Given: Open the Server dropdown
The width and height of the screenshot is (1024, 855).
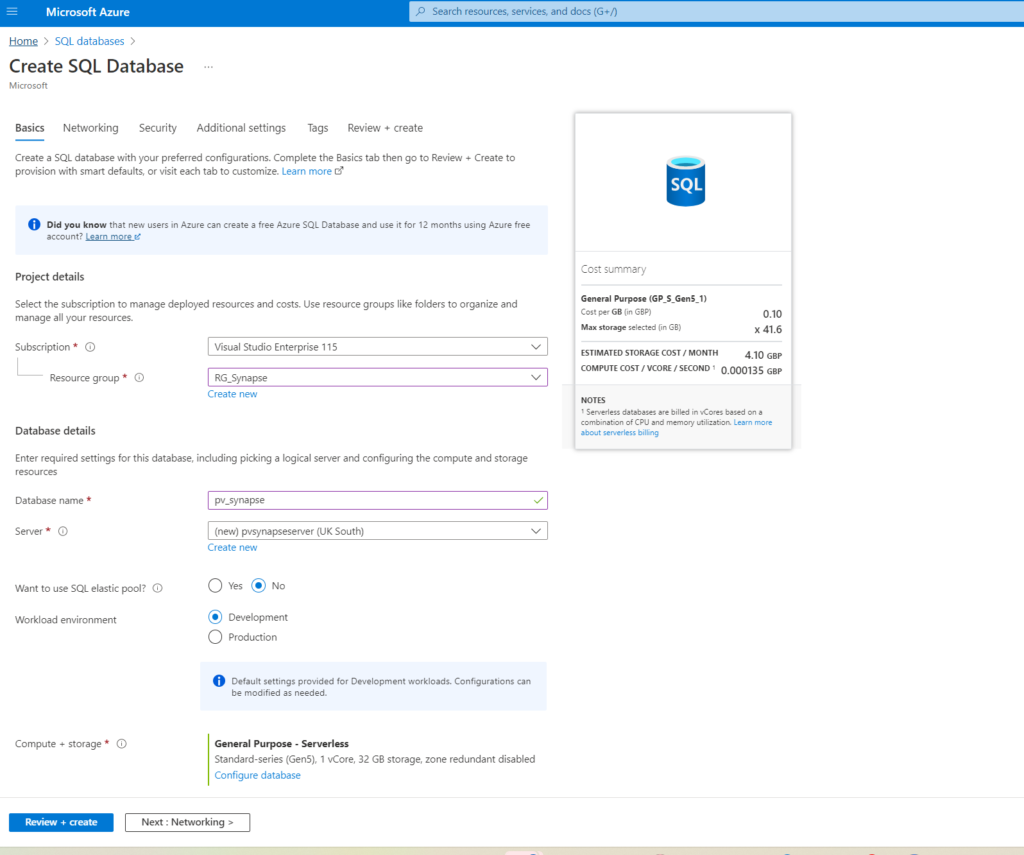Looking at the screenshot, I should point(377,531).
